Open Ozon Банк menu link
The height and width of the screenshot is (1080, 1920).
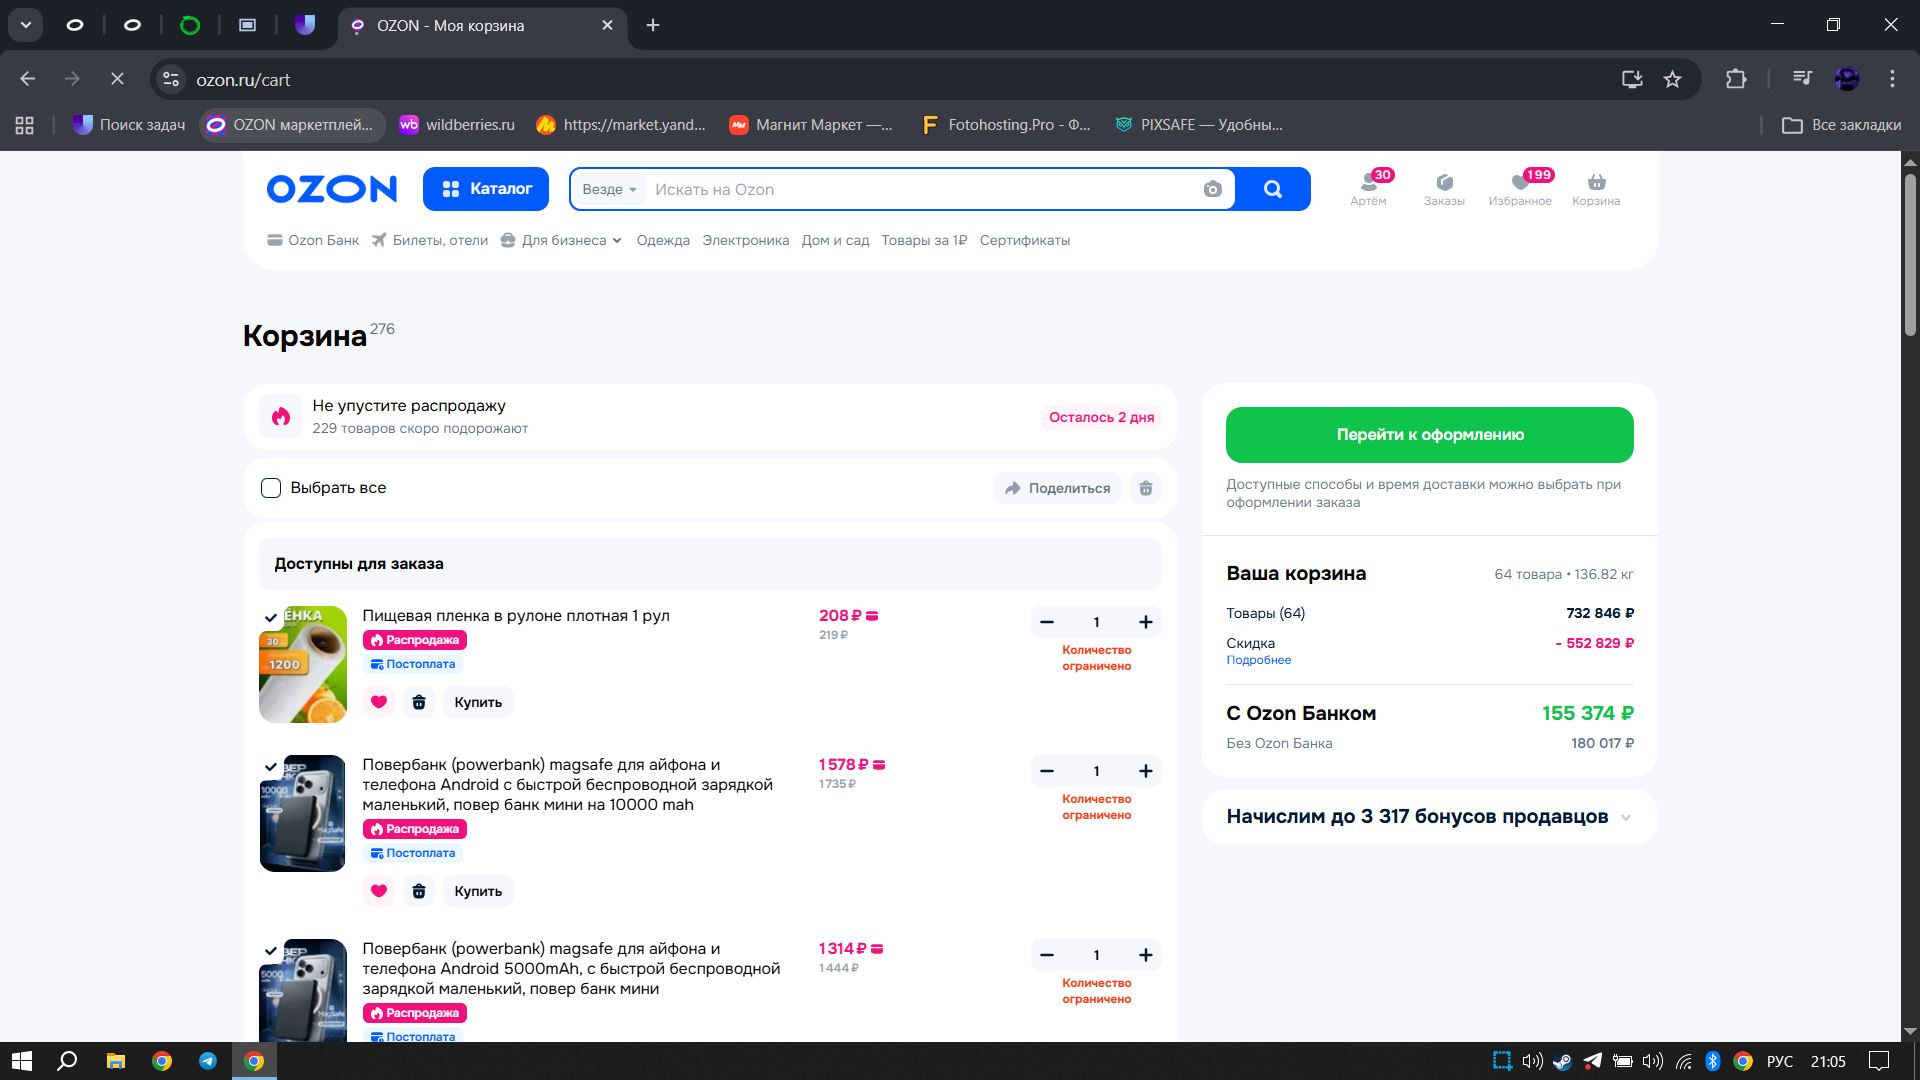(313, 240)
